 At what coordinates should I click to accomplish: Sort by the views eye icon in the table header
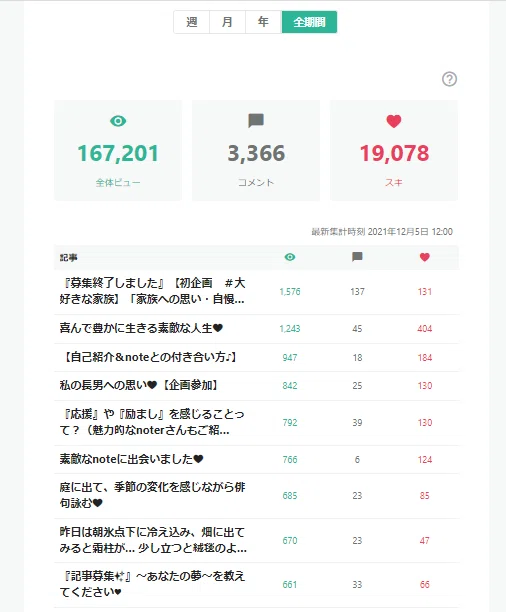click(x=290, y=257)
